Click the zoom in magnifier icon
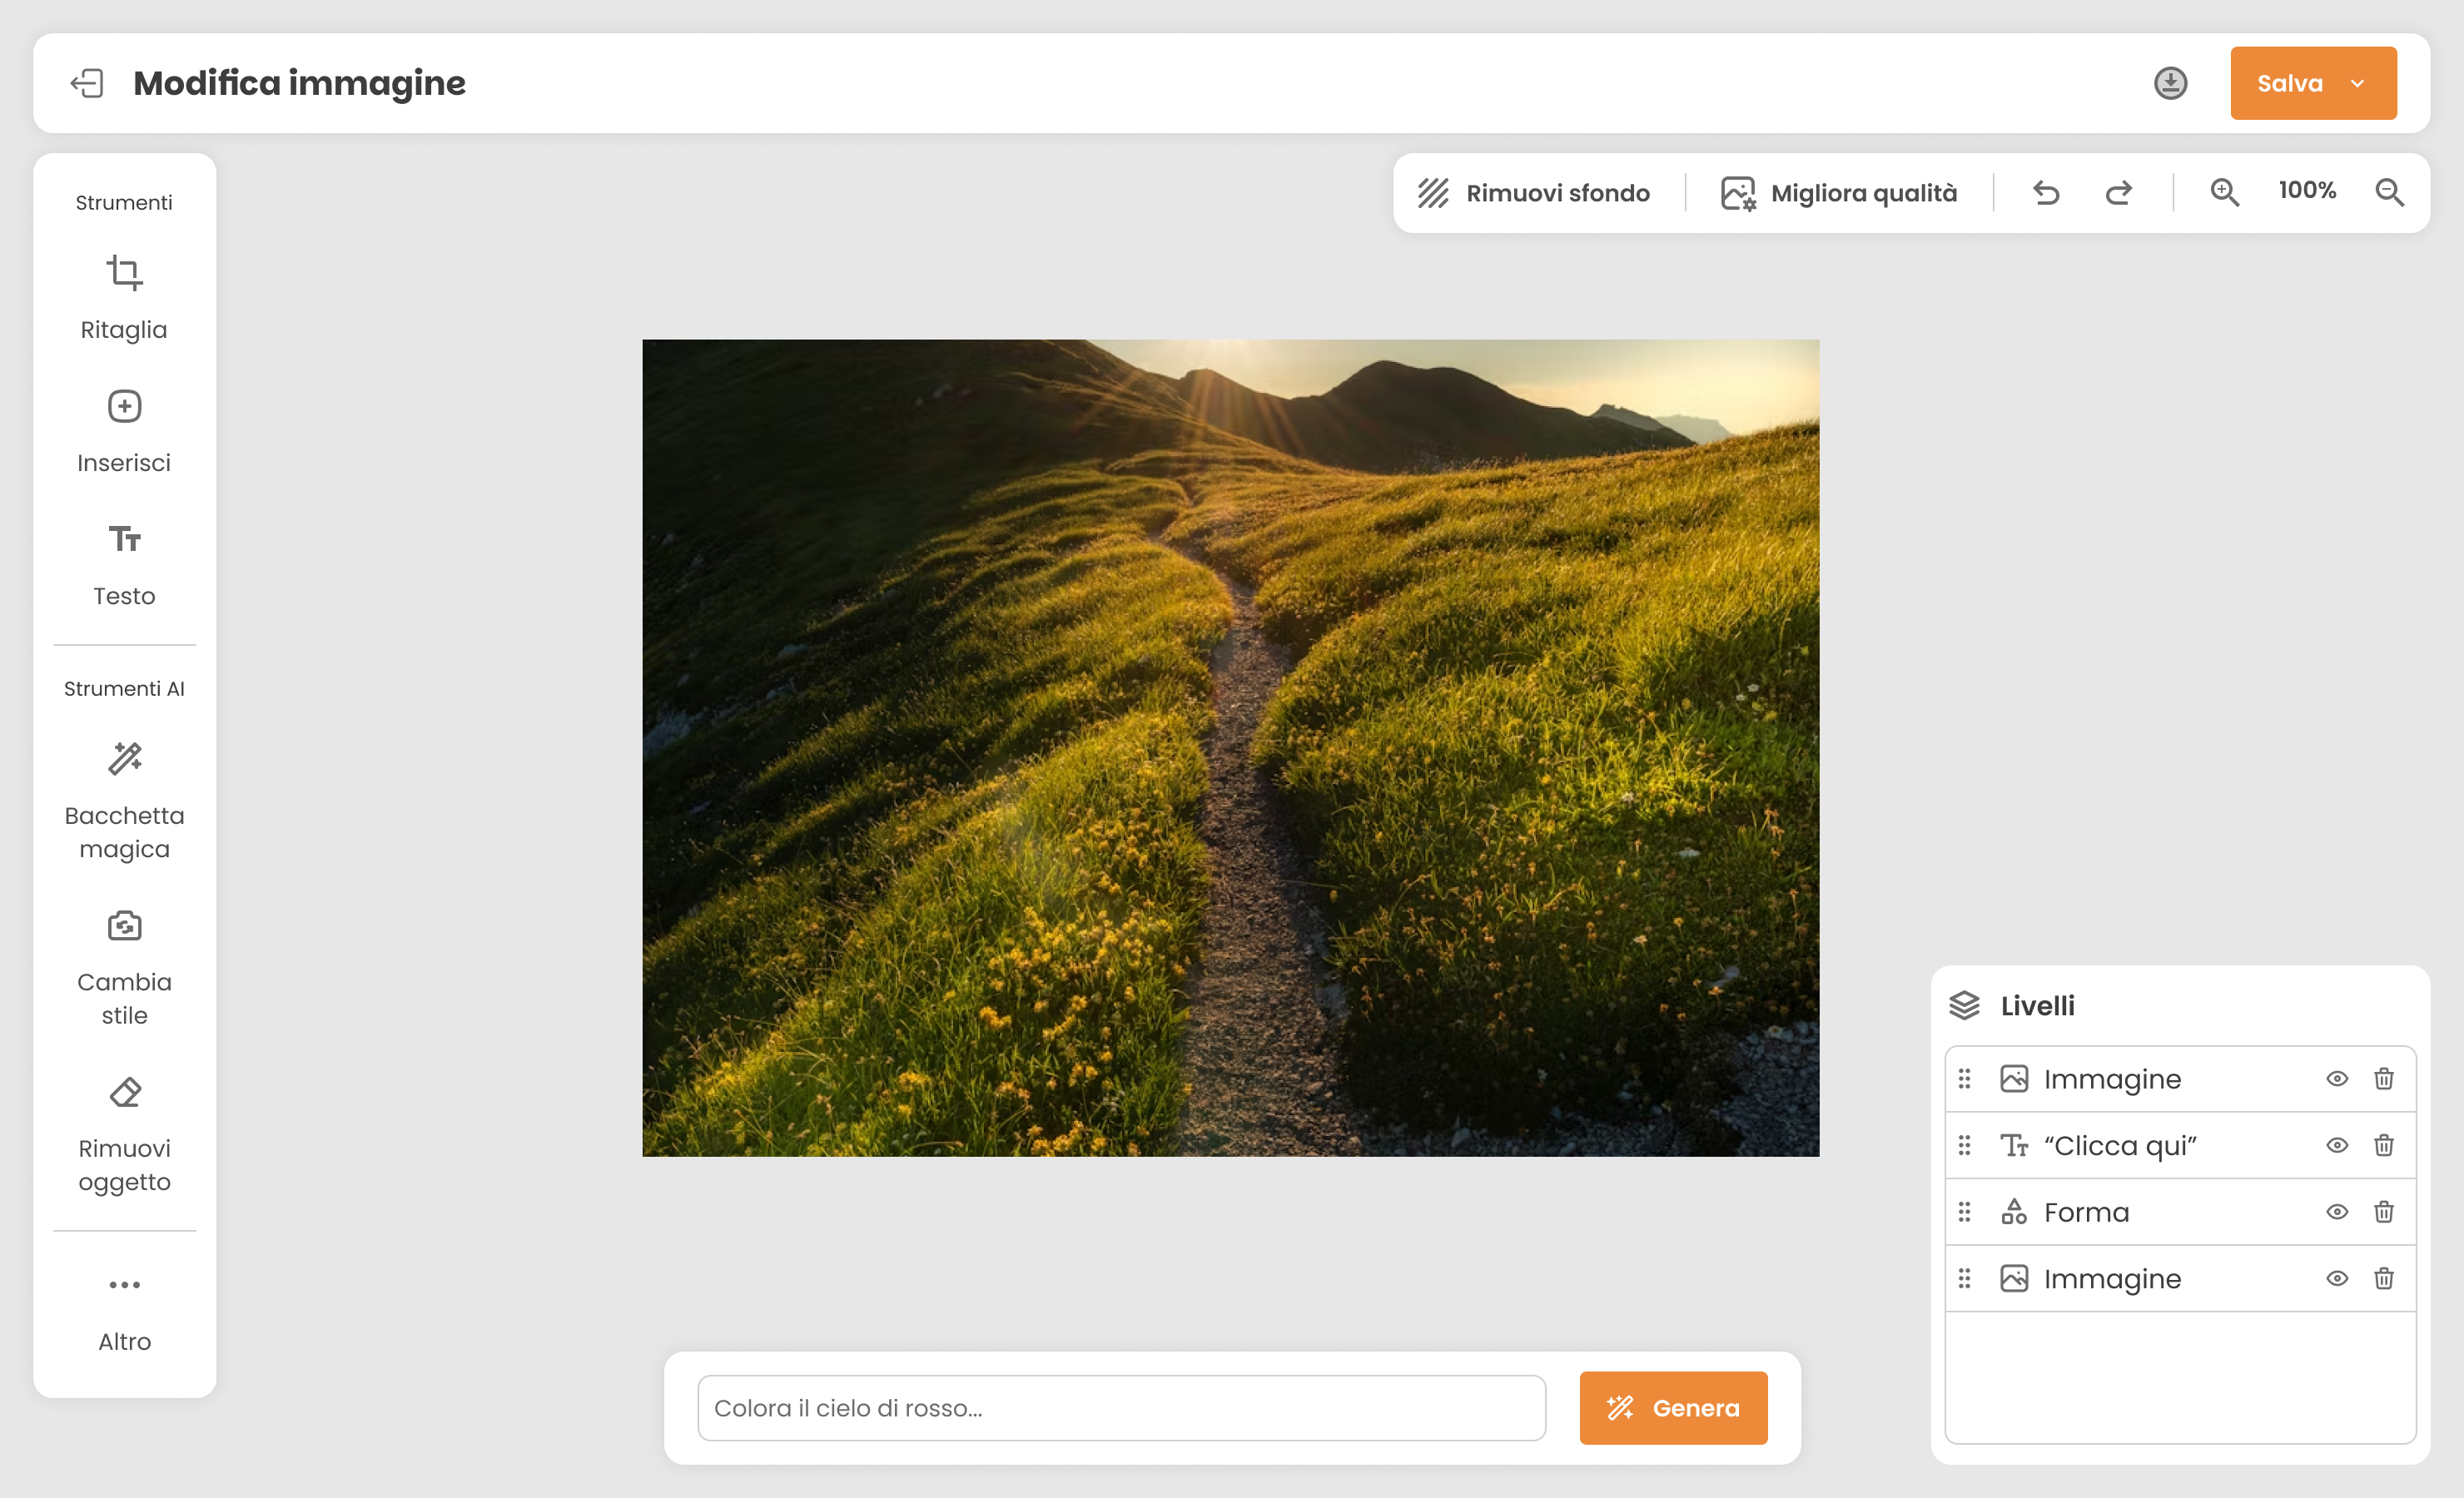 [x=2224, y=192]
